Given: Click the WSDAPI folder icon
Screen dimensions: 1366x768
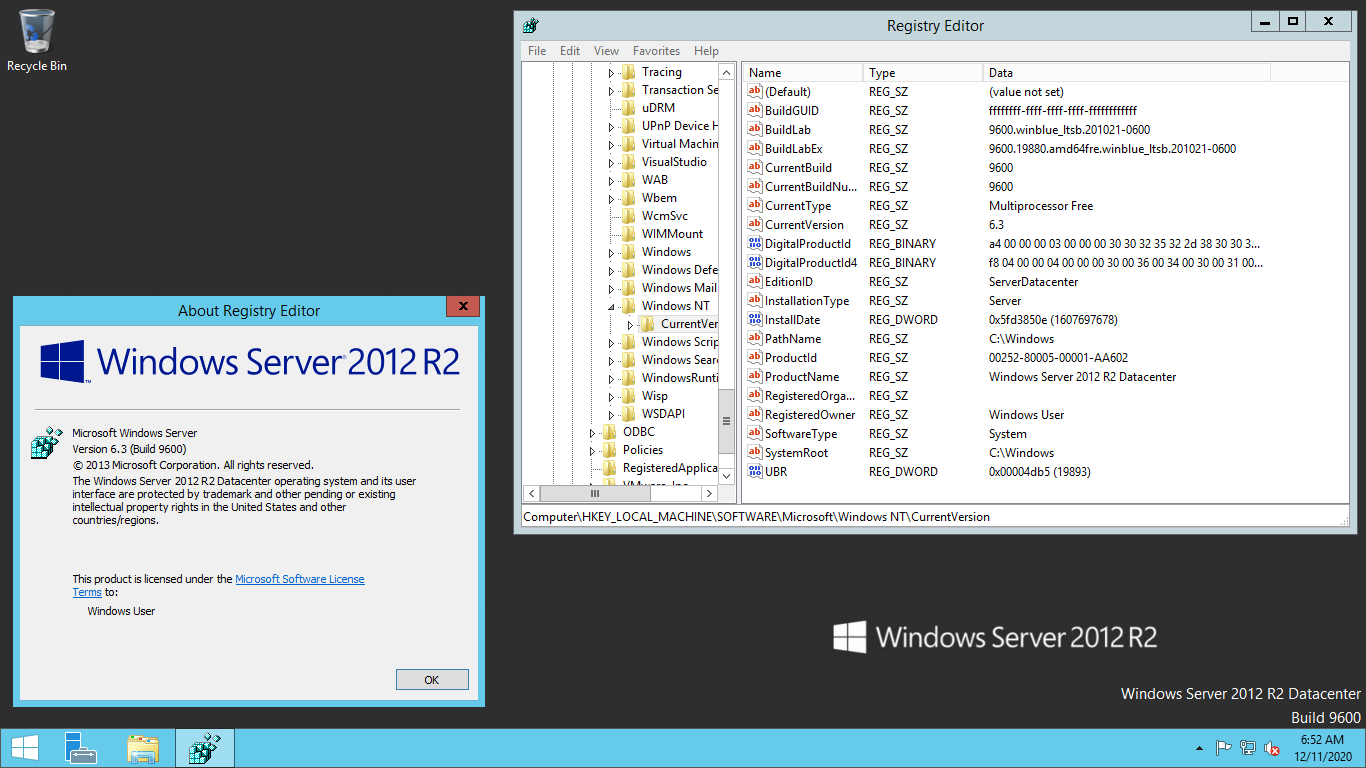Looking at the screenshot, I should pyautogui.click(x=628, y=414).
